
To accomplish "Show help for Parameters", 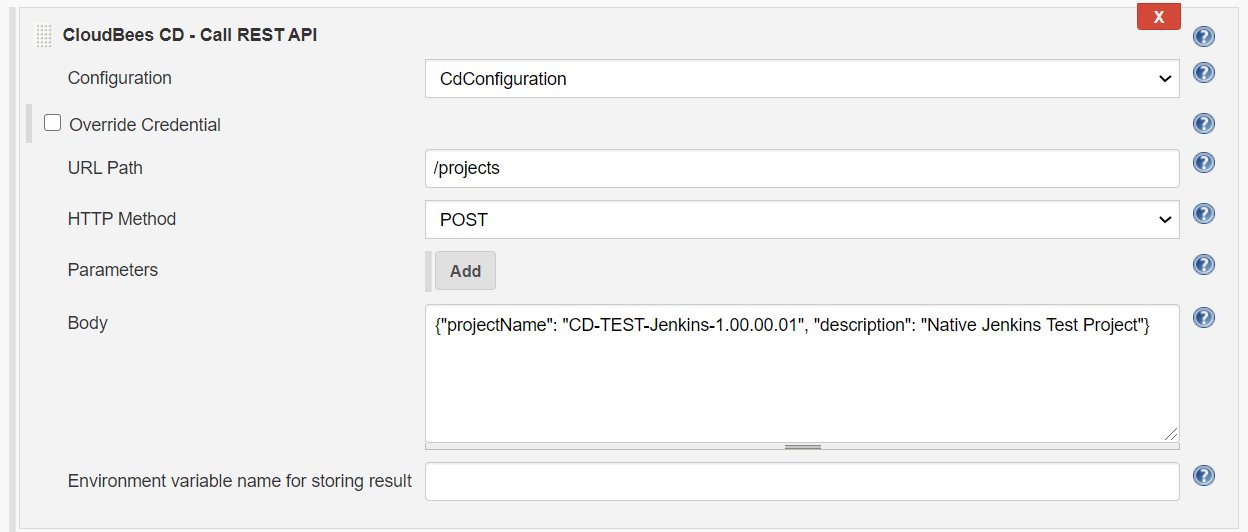I will (x=1204, y=265).
